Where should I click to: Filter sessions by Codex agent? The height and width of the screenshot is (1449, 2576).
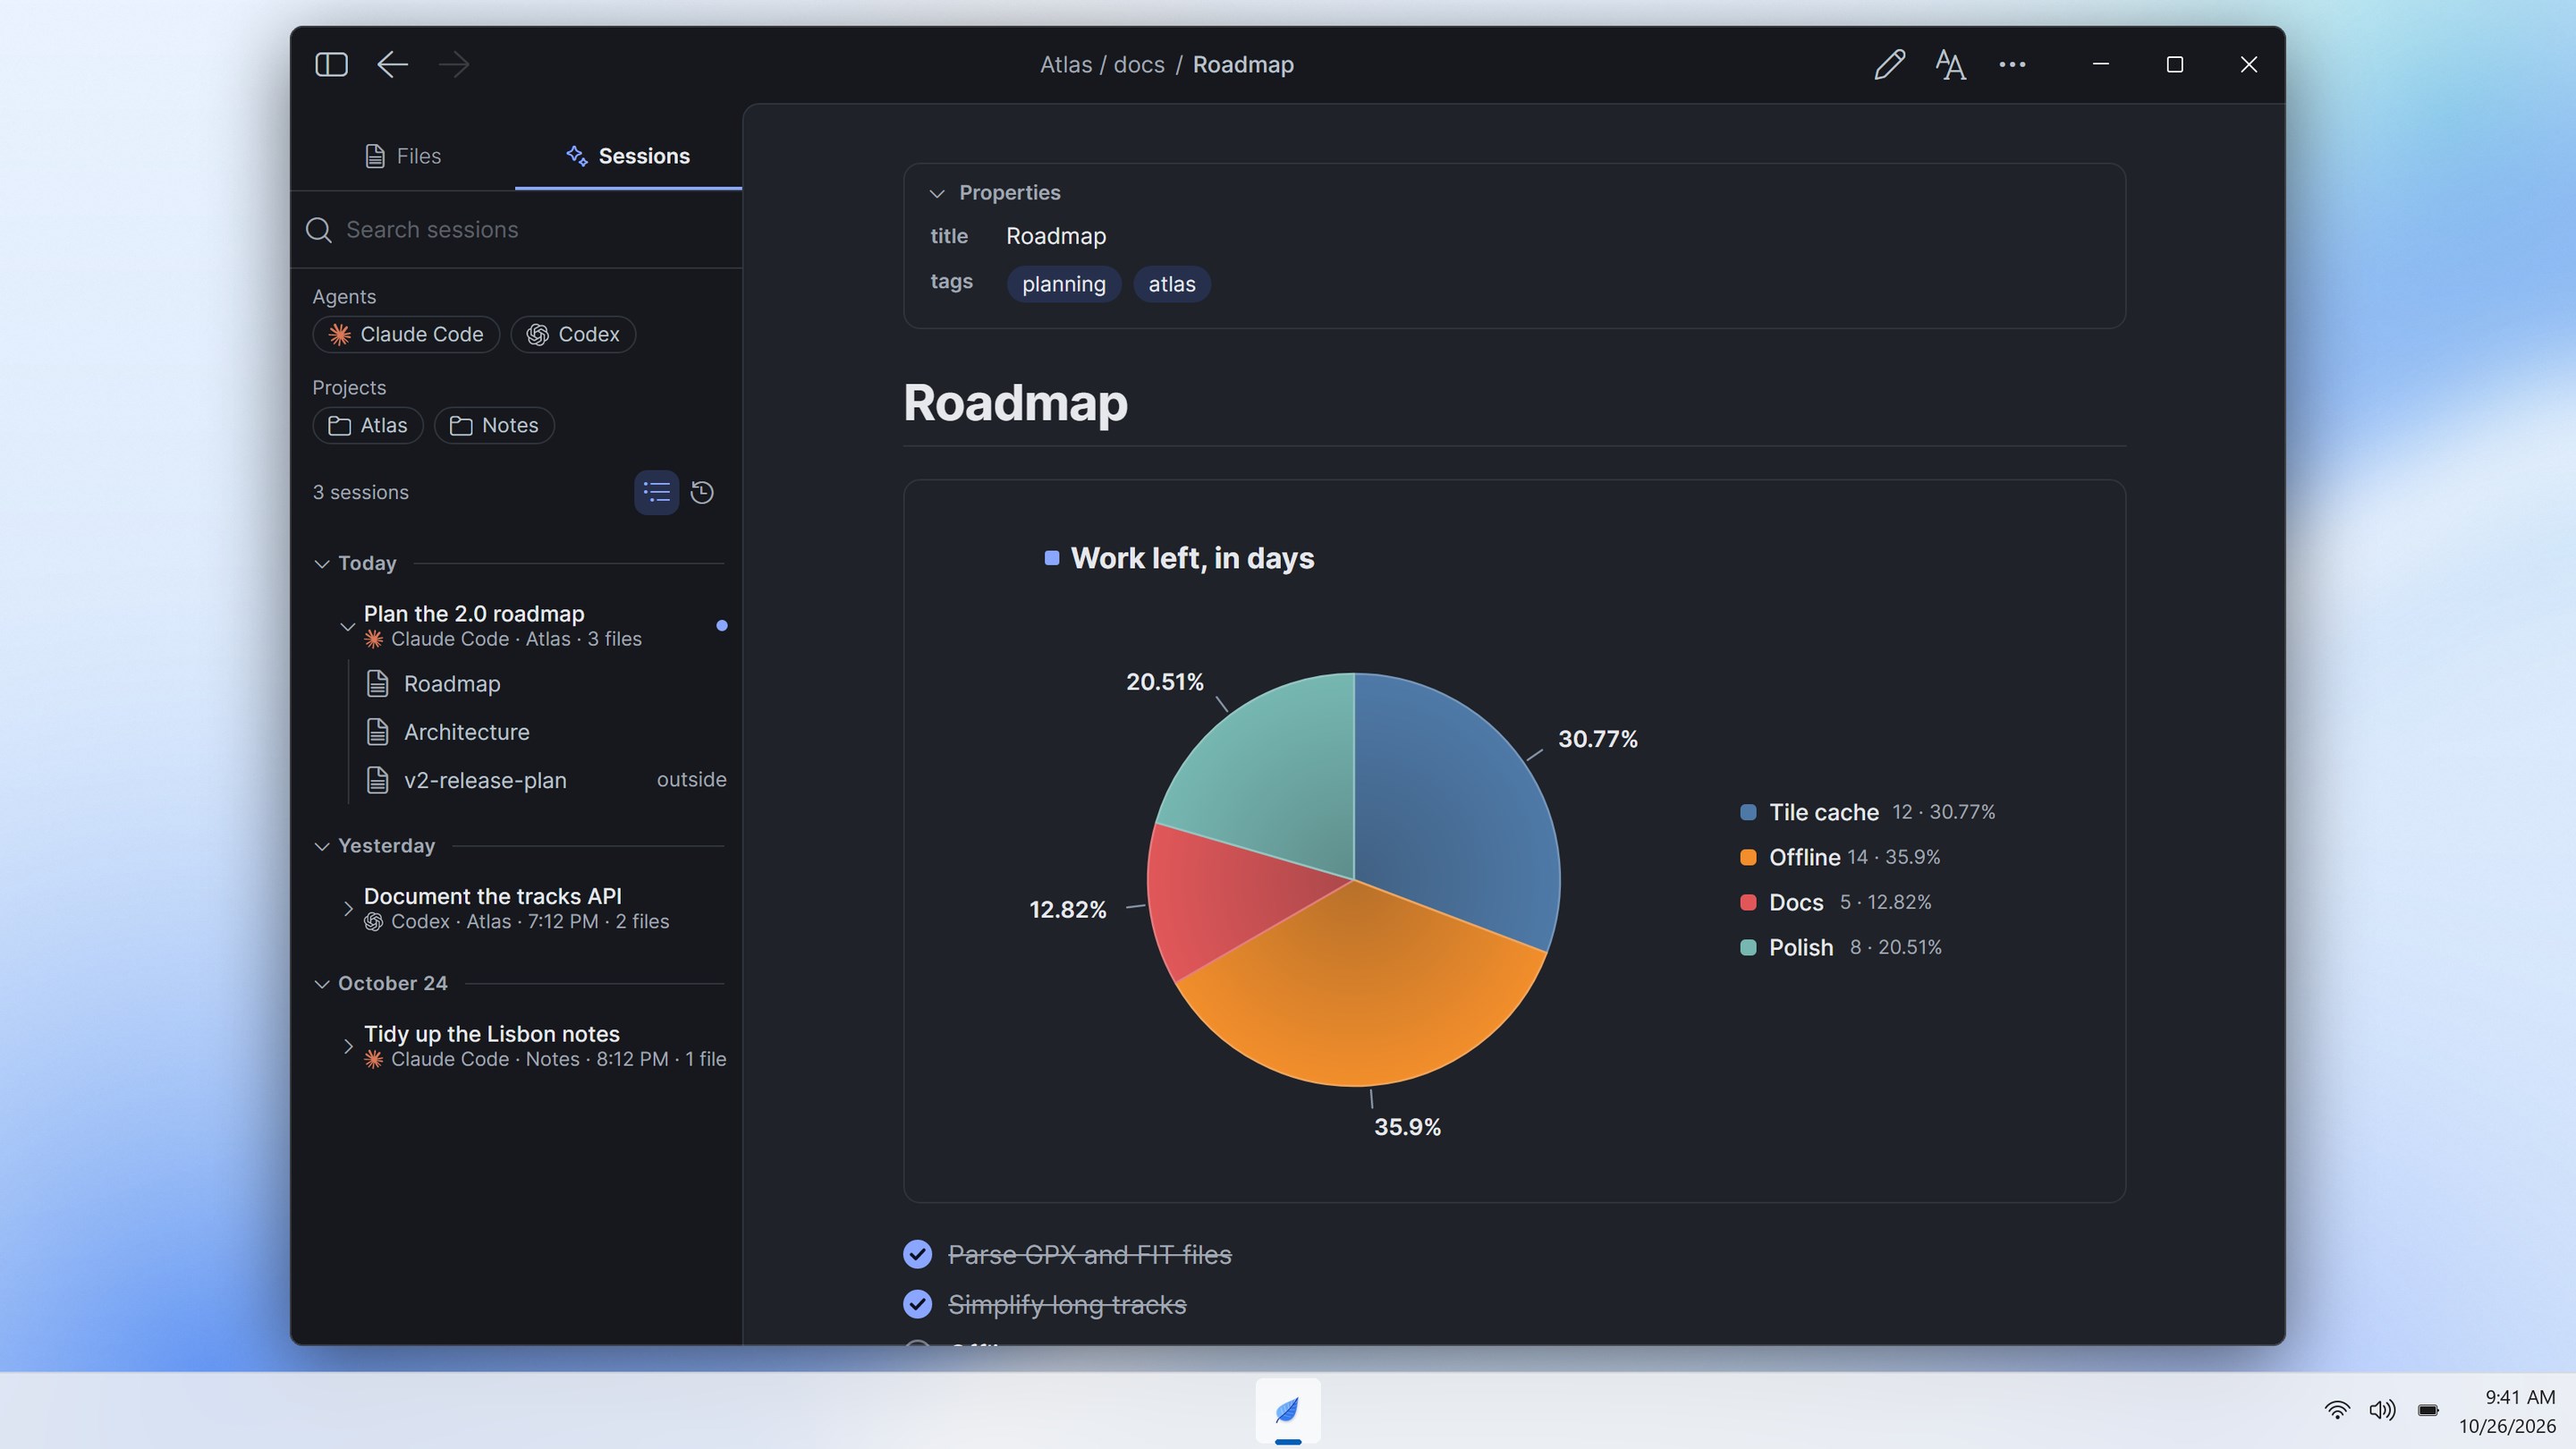[573, 334]
